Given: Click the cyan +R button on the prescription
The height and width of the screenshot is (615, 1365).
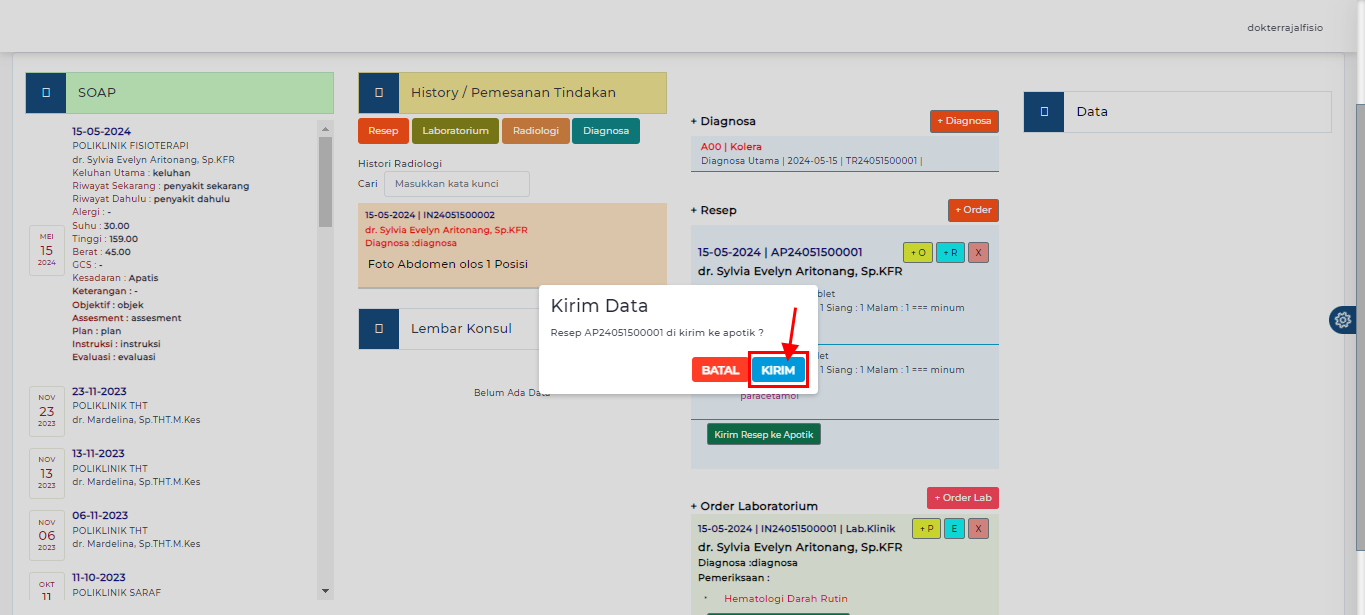Looking at the screenshot, I should pos(949,253).
